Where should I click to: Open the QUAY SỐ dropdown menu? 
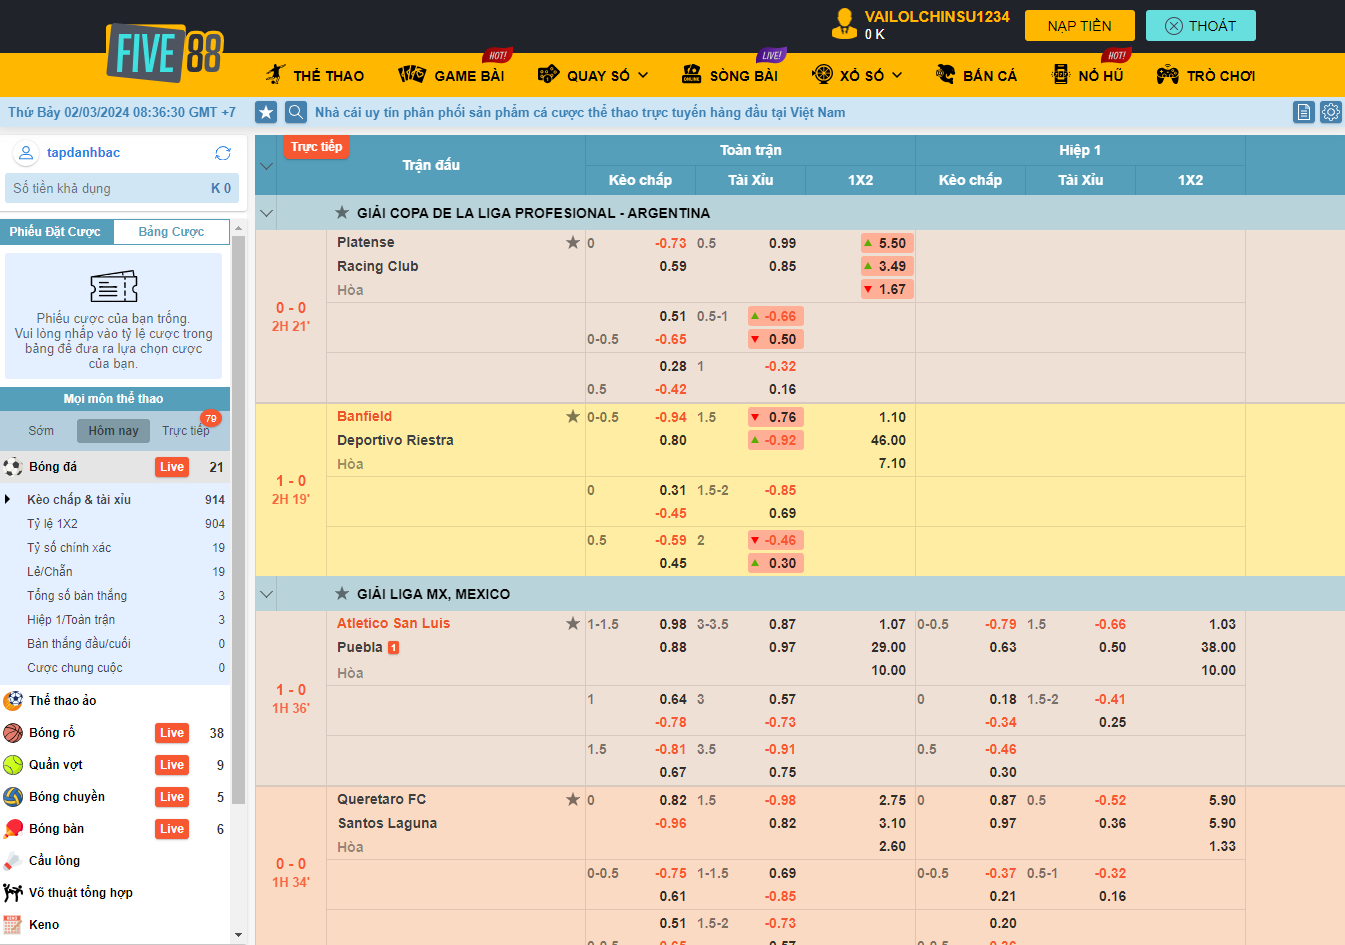pyautogui.click(x=593, y=75)
